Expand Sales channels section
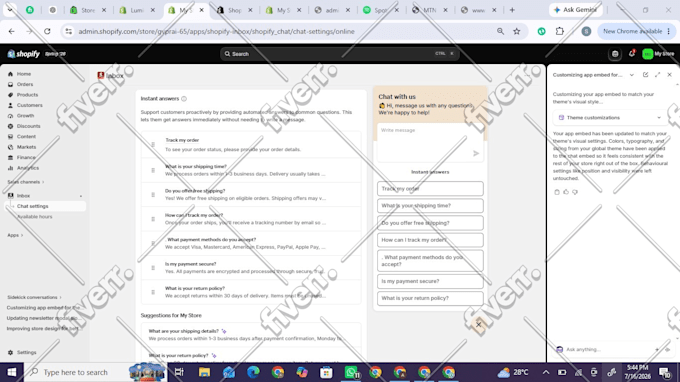Screen dimensions: 680x382 pyautogui.click(x=26, y=182)
